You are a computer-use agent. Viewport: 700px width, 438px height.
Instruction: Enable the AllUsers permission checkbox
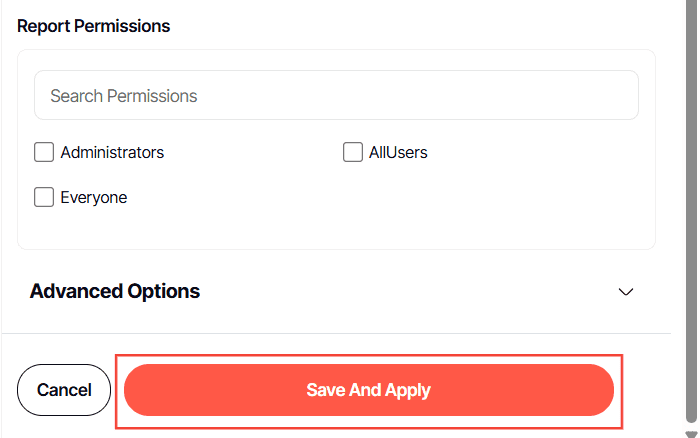tap(352, 153)
